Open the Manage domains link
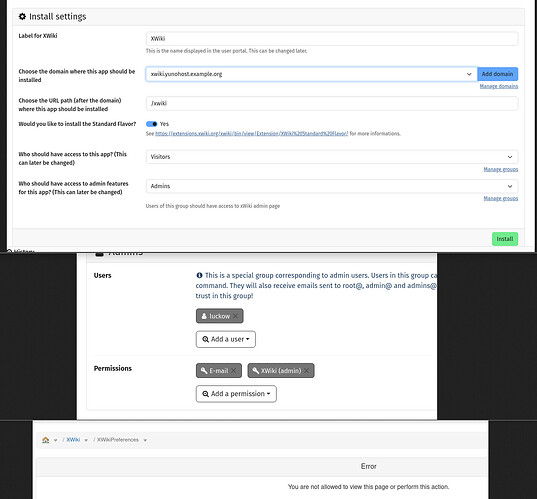 click(x=499, y=86)
